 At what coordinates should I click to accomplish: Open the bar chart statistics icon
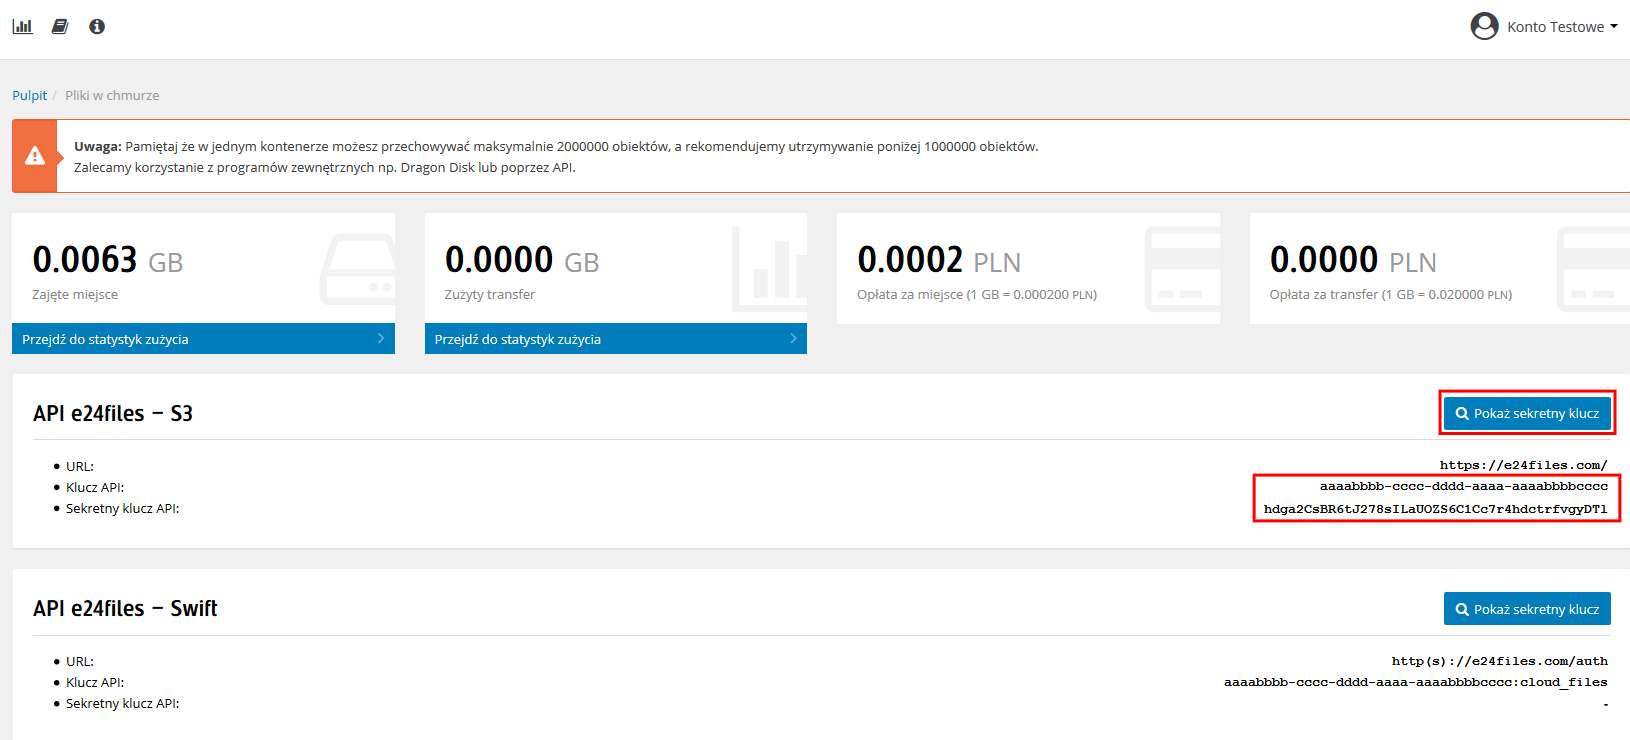(22, 26)
